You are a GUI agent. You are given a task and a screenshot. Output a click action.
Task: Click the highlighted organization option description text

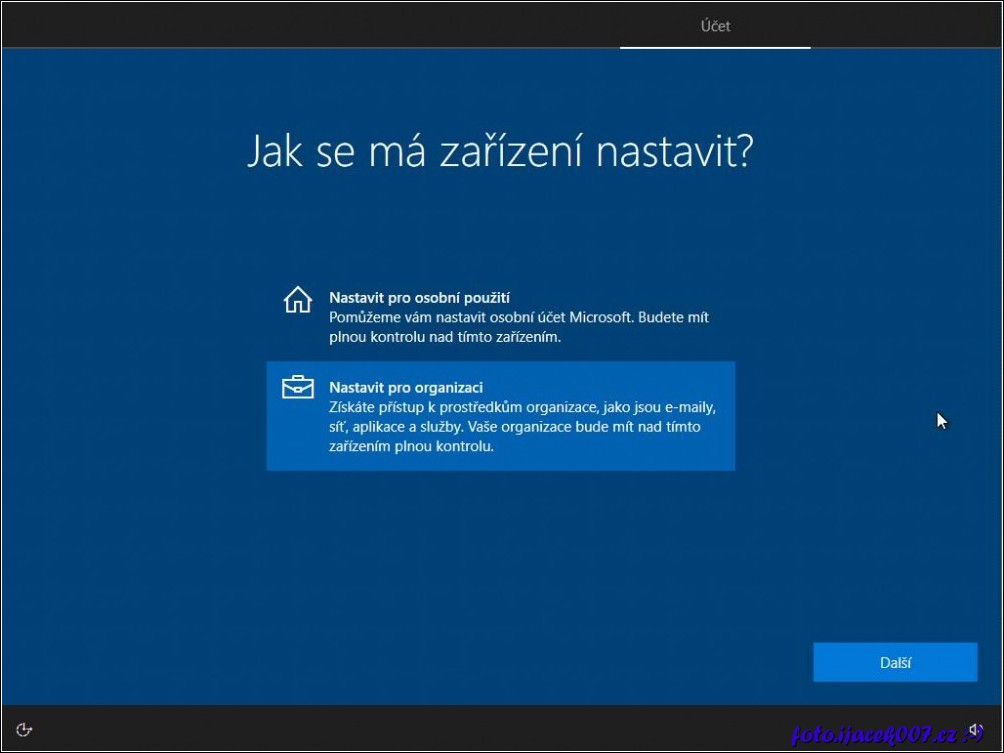click(x=520, y=427)
